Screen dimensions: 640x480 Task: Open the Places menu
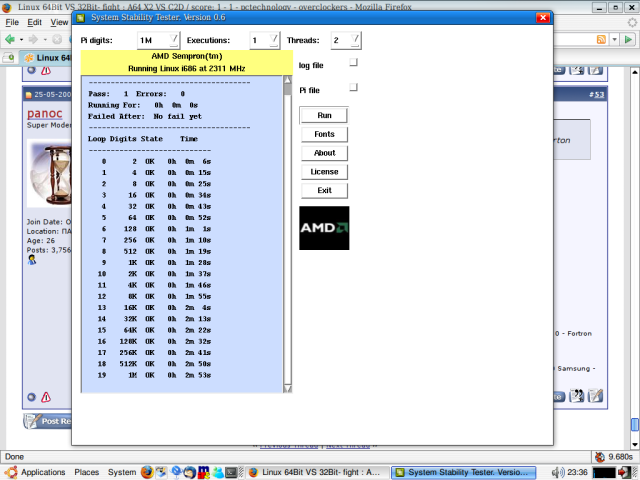(x=87, y=472)
